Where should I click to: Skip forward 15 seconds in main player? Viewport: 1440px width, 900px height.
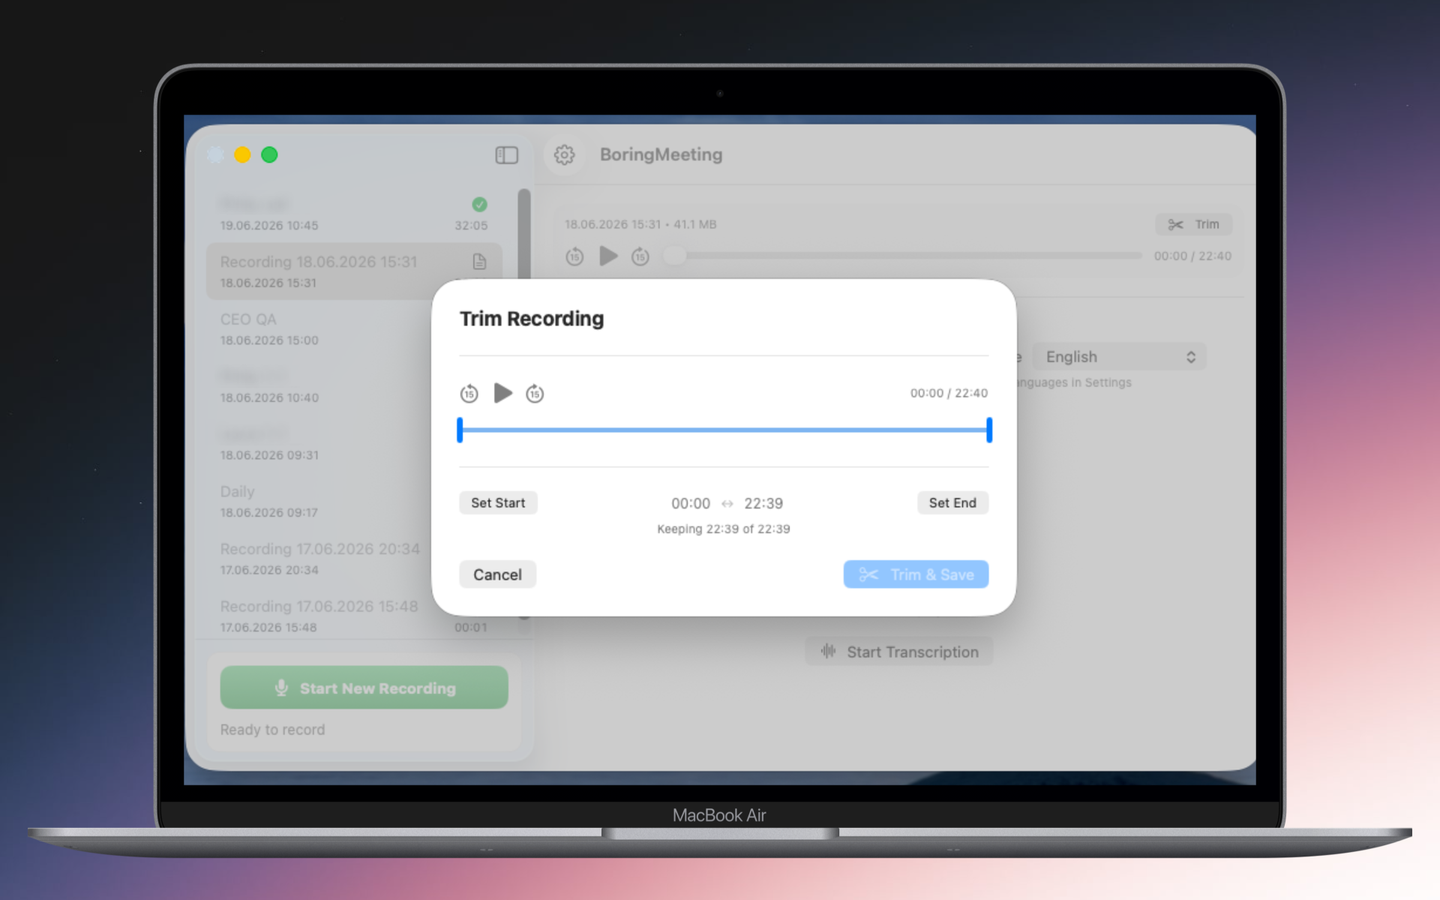tap(640, 257)
